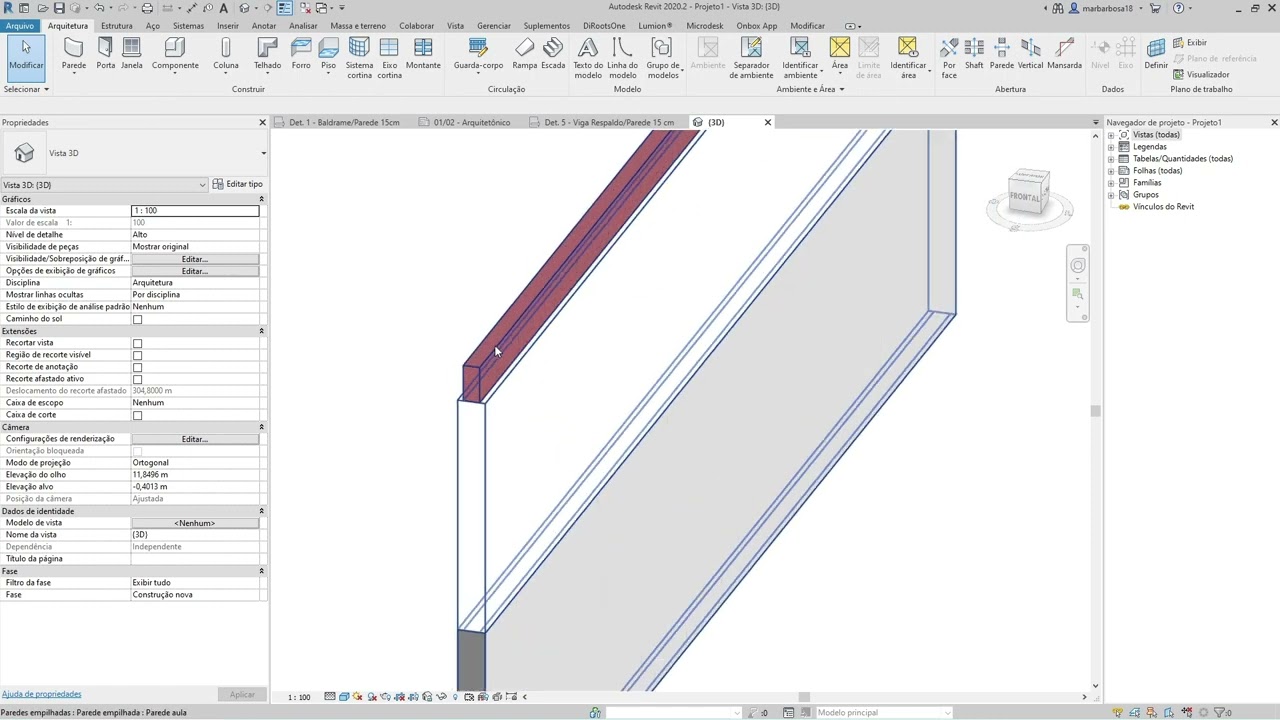Collapse the Extensões properties section
The width and height of the screenshot is (1280, 720).
(262, 331)
